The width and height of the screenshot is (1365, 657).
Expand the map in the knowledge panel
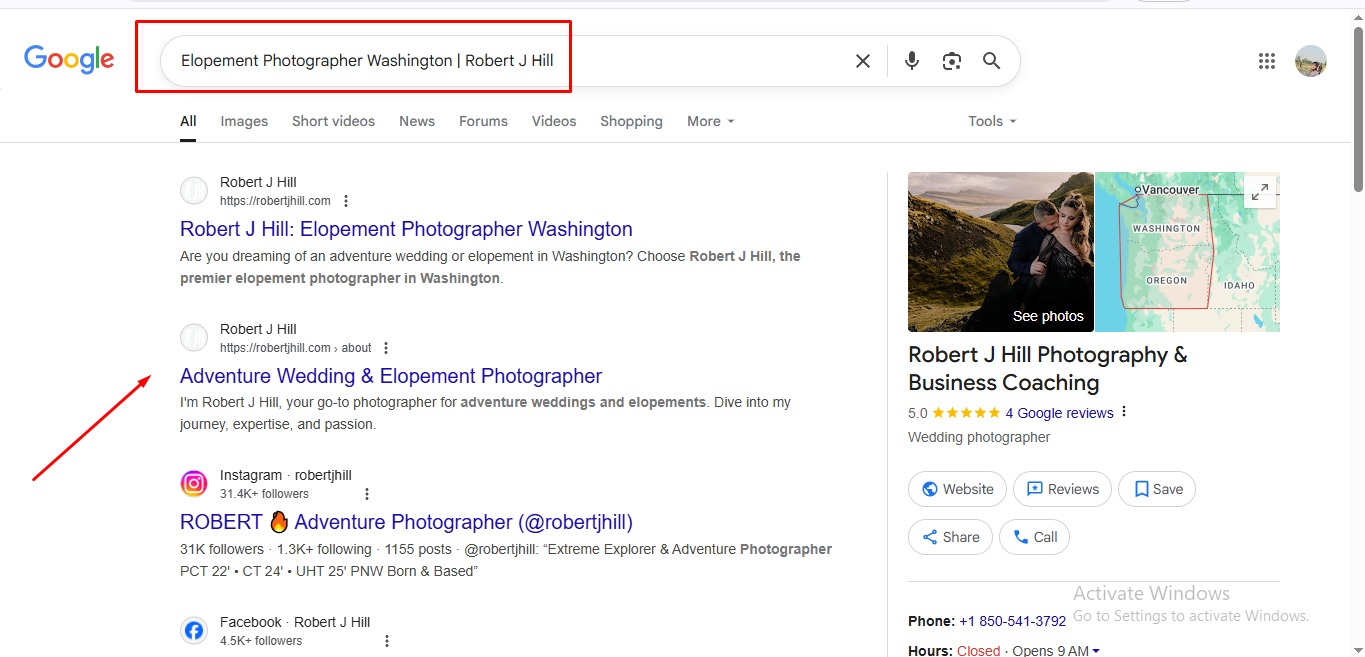[x=1259, y=191]
